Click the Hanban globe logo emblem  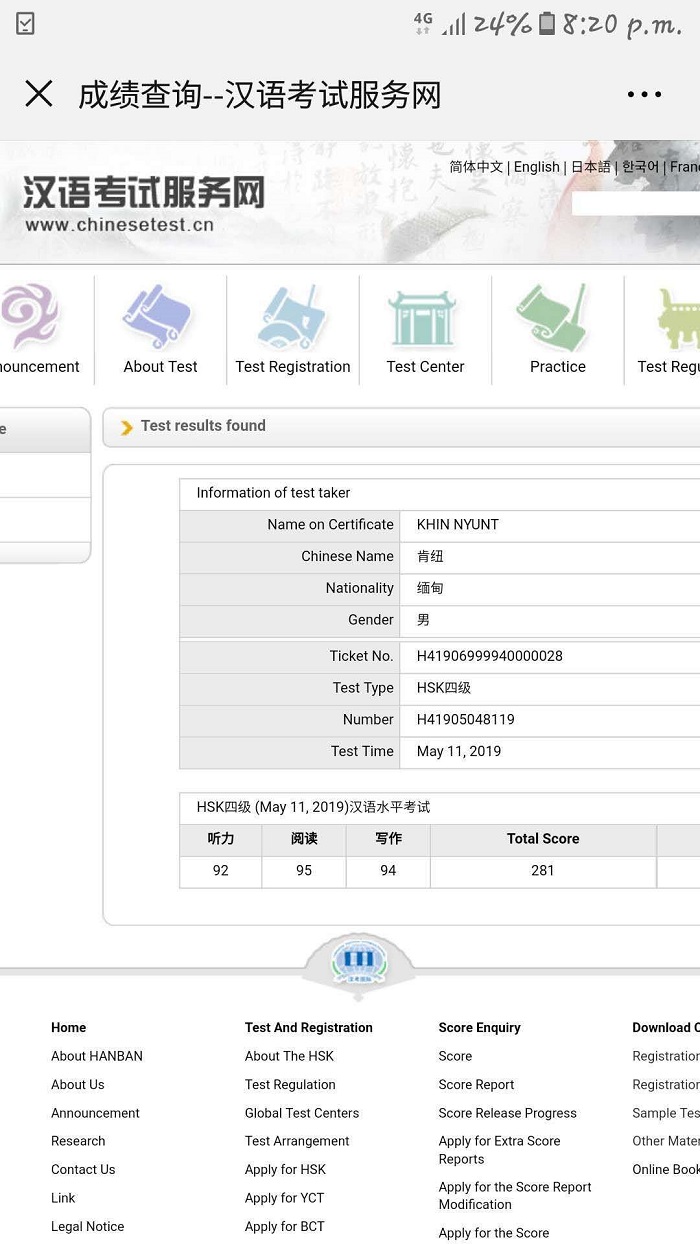click(x=357, y=963)
